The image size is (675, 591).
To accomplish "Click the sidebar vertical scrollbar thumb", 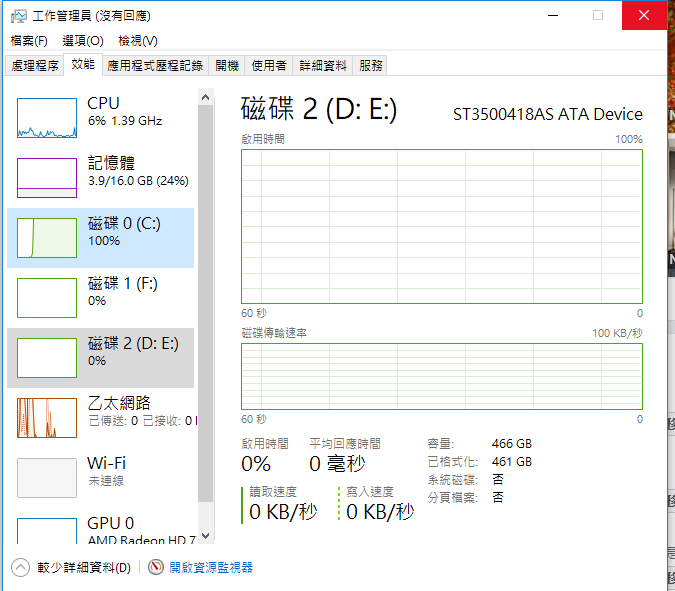I will 205,303.
